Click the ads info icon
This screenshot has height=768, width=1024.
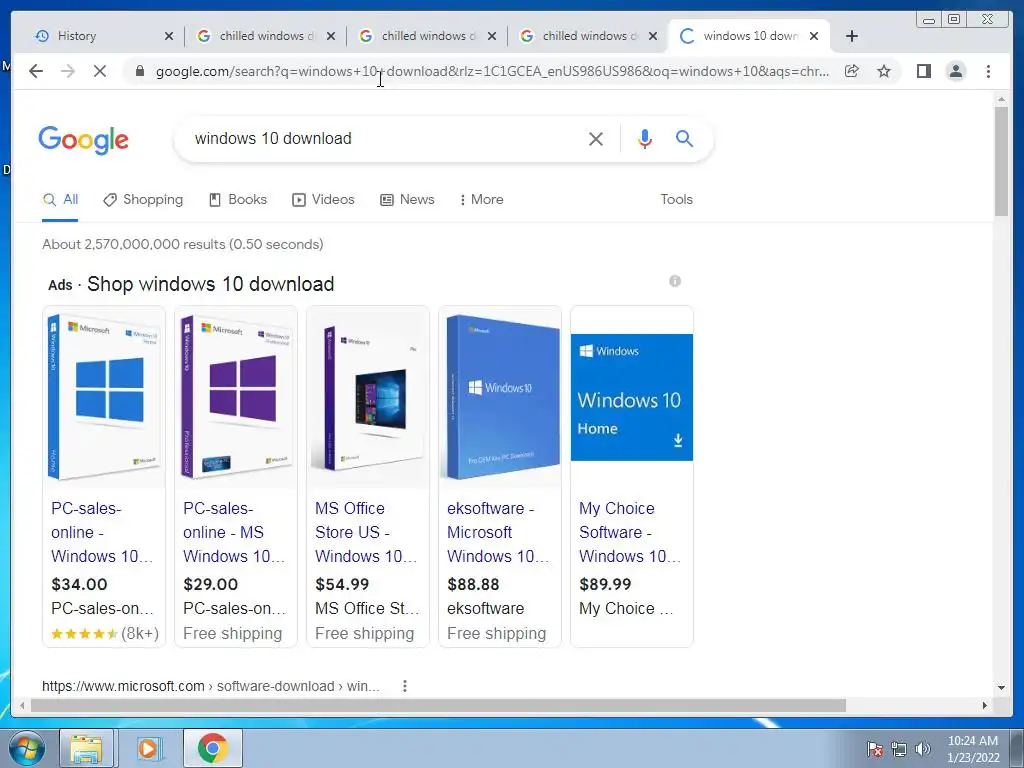point(675,281)
